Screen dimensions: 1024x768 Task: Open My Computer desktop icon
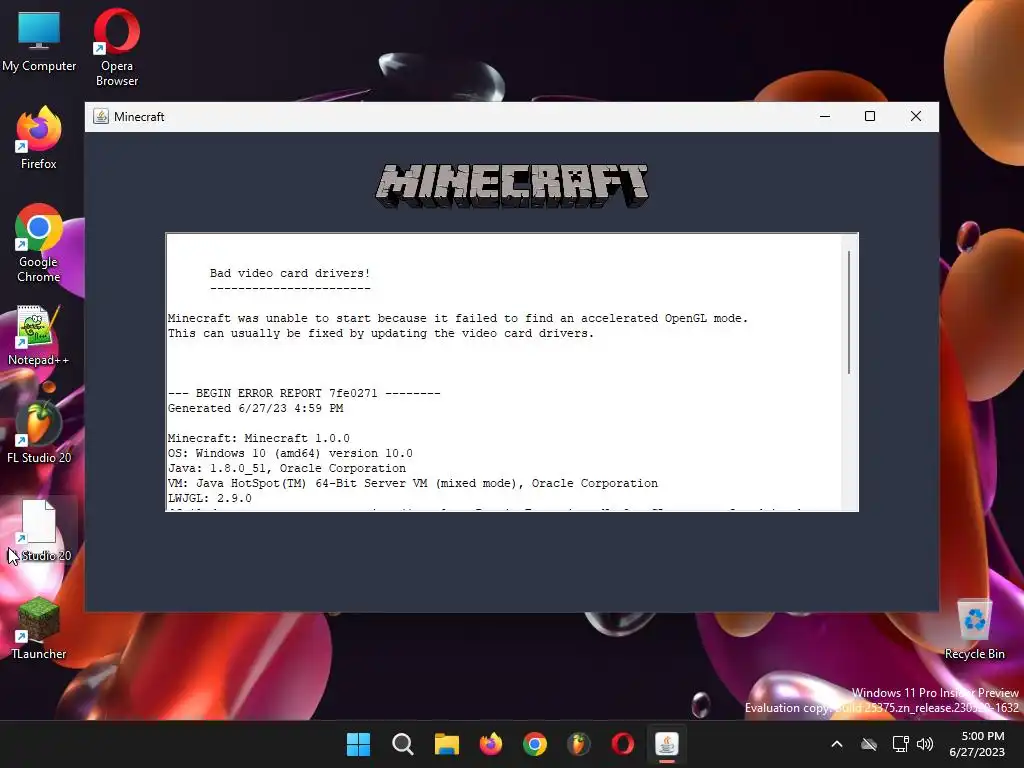(x=39, y=42)
